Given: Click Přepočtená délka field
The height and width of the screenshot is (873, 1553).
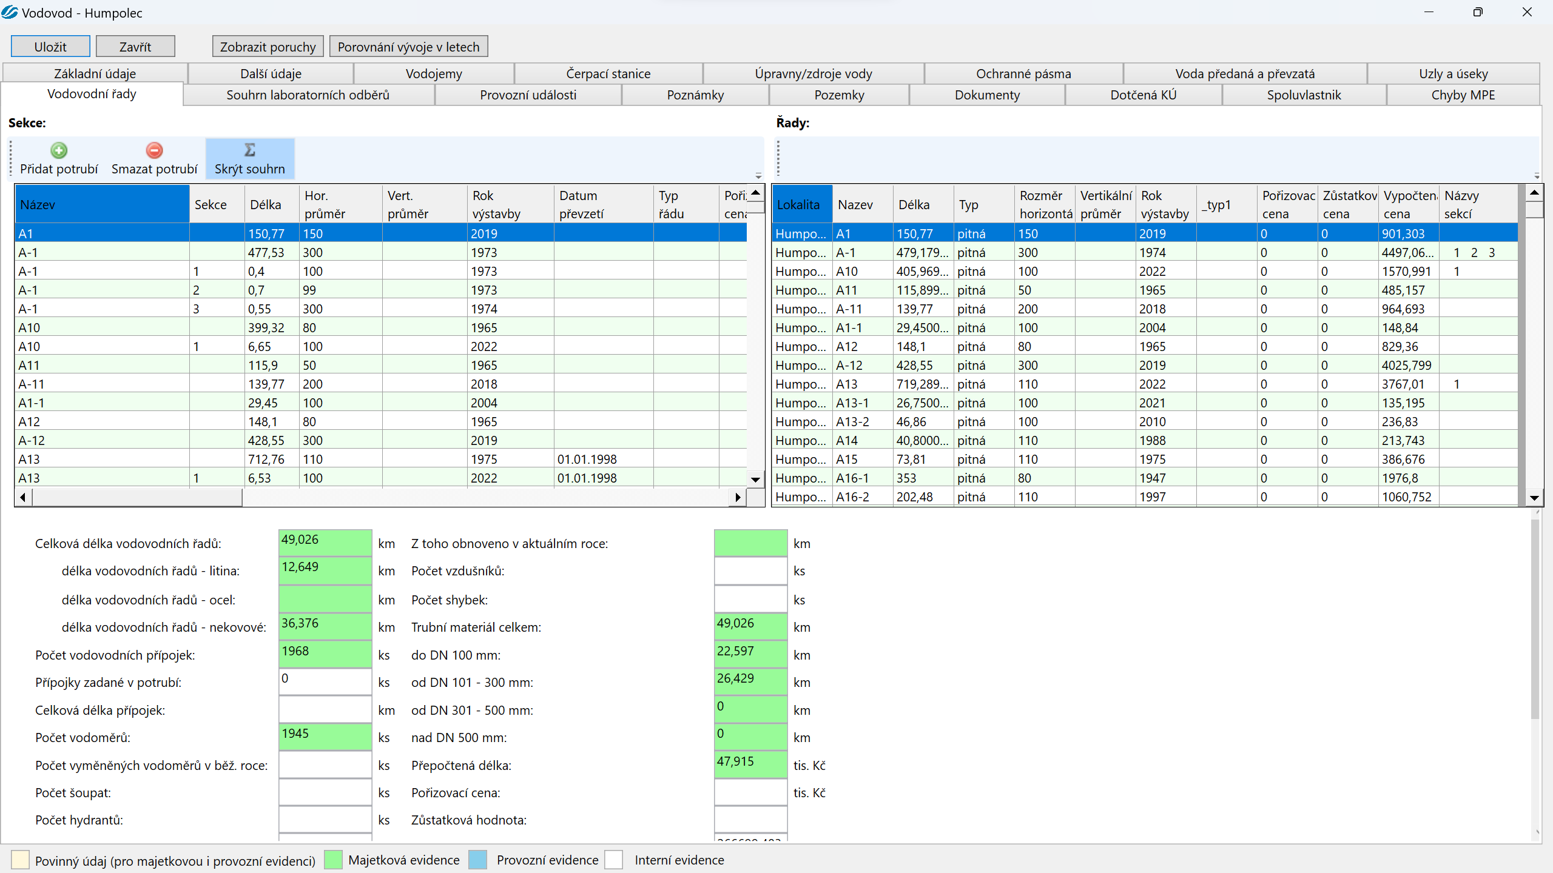Looking at the screenshot, I should coord(751,765).
